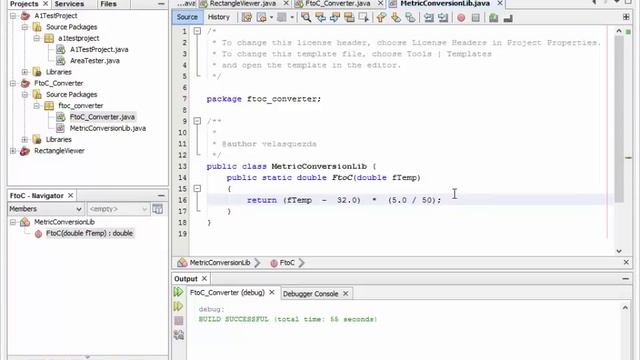640x360 pixels.
Task: Select the Debugger Console tab
Action: coord(310,294)
